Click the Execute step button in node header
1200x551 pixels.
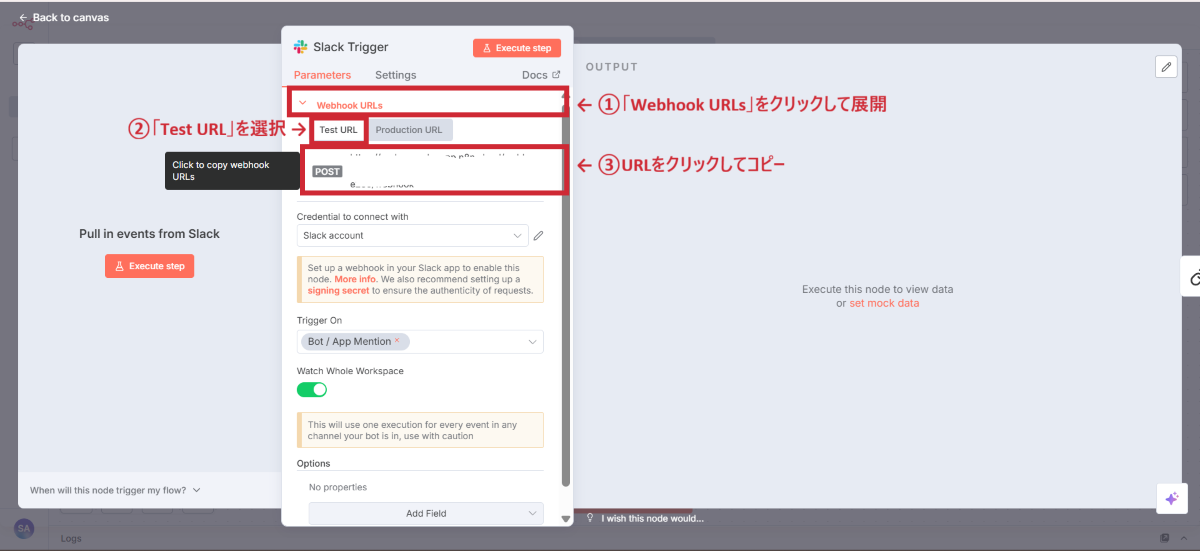click(x=517, y=48)
